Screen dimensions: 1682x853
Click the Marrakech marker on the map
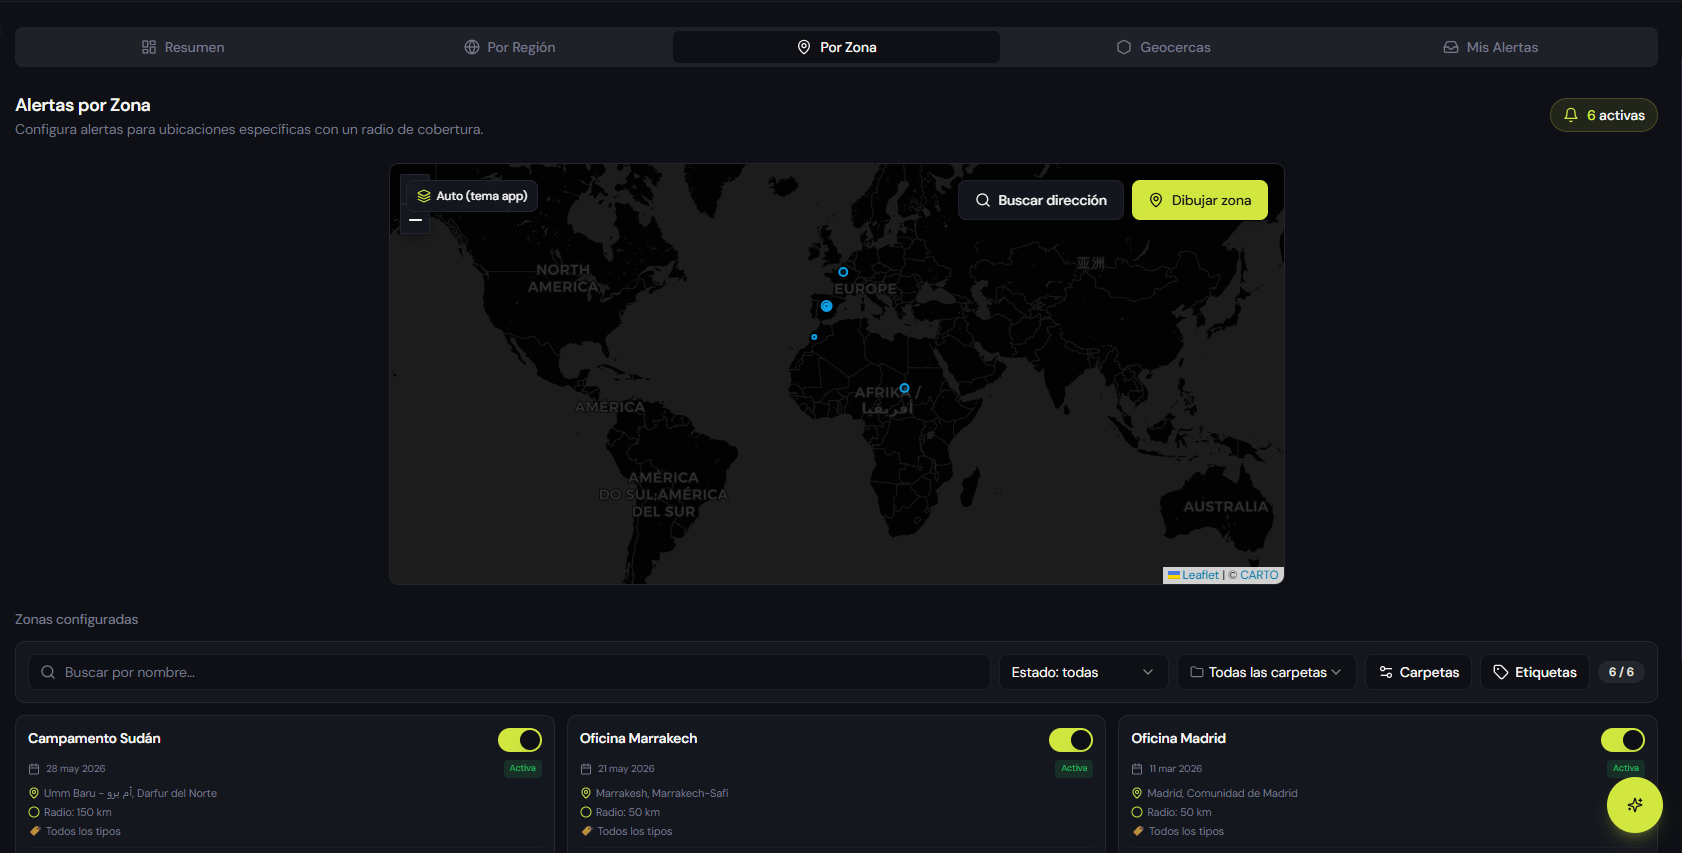[x=814, y=337]
